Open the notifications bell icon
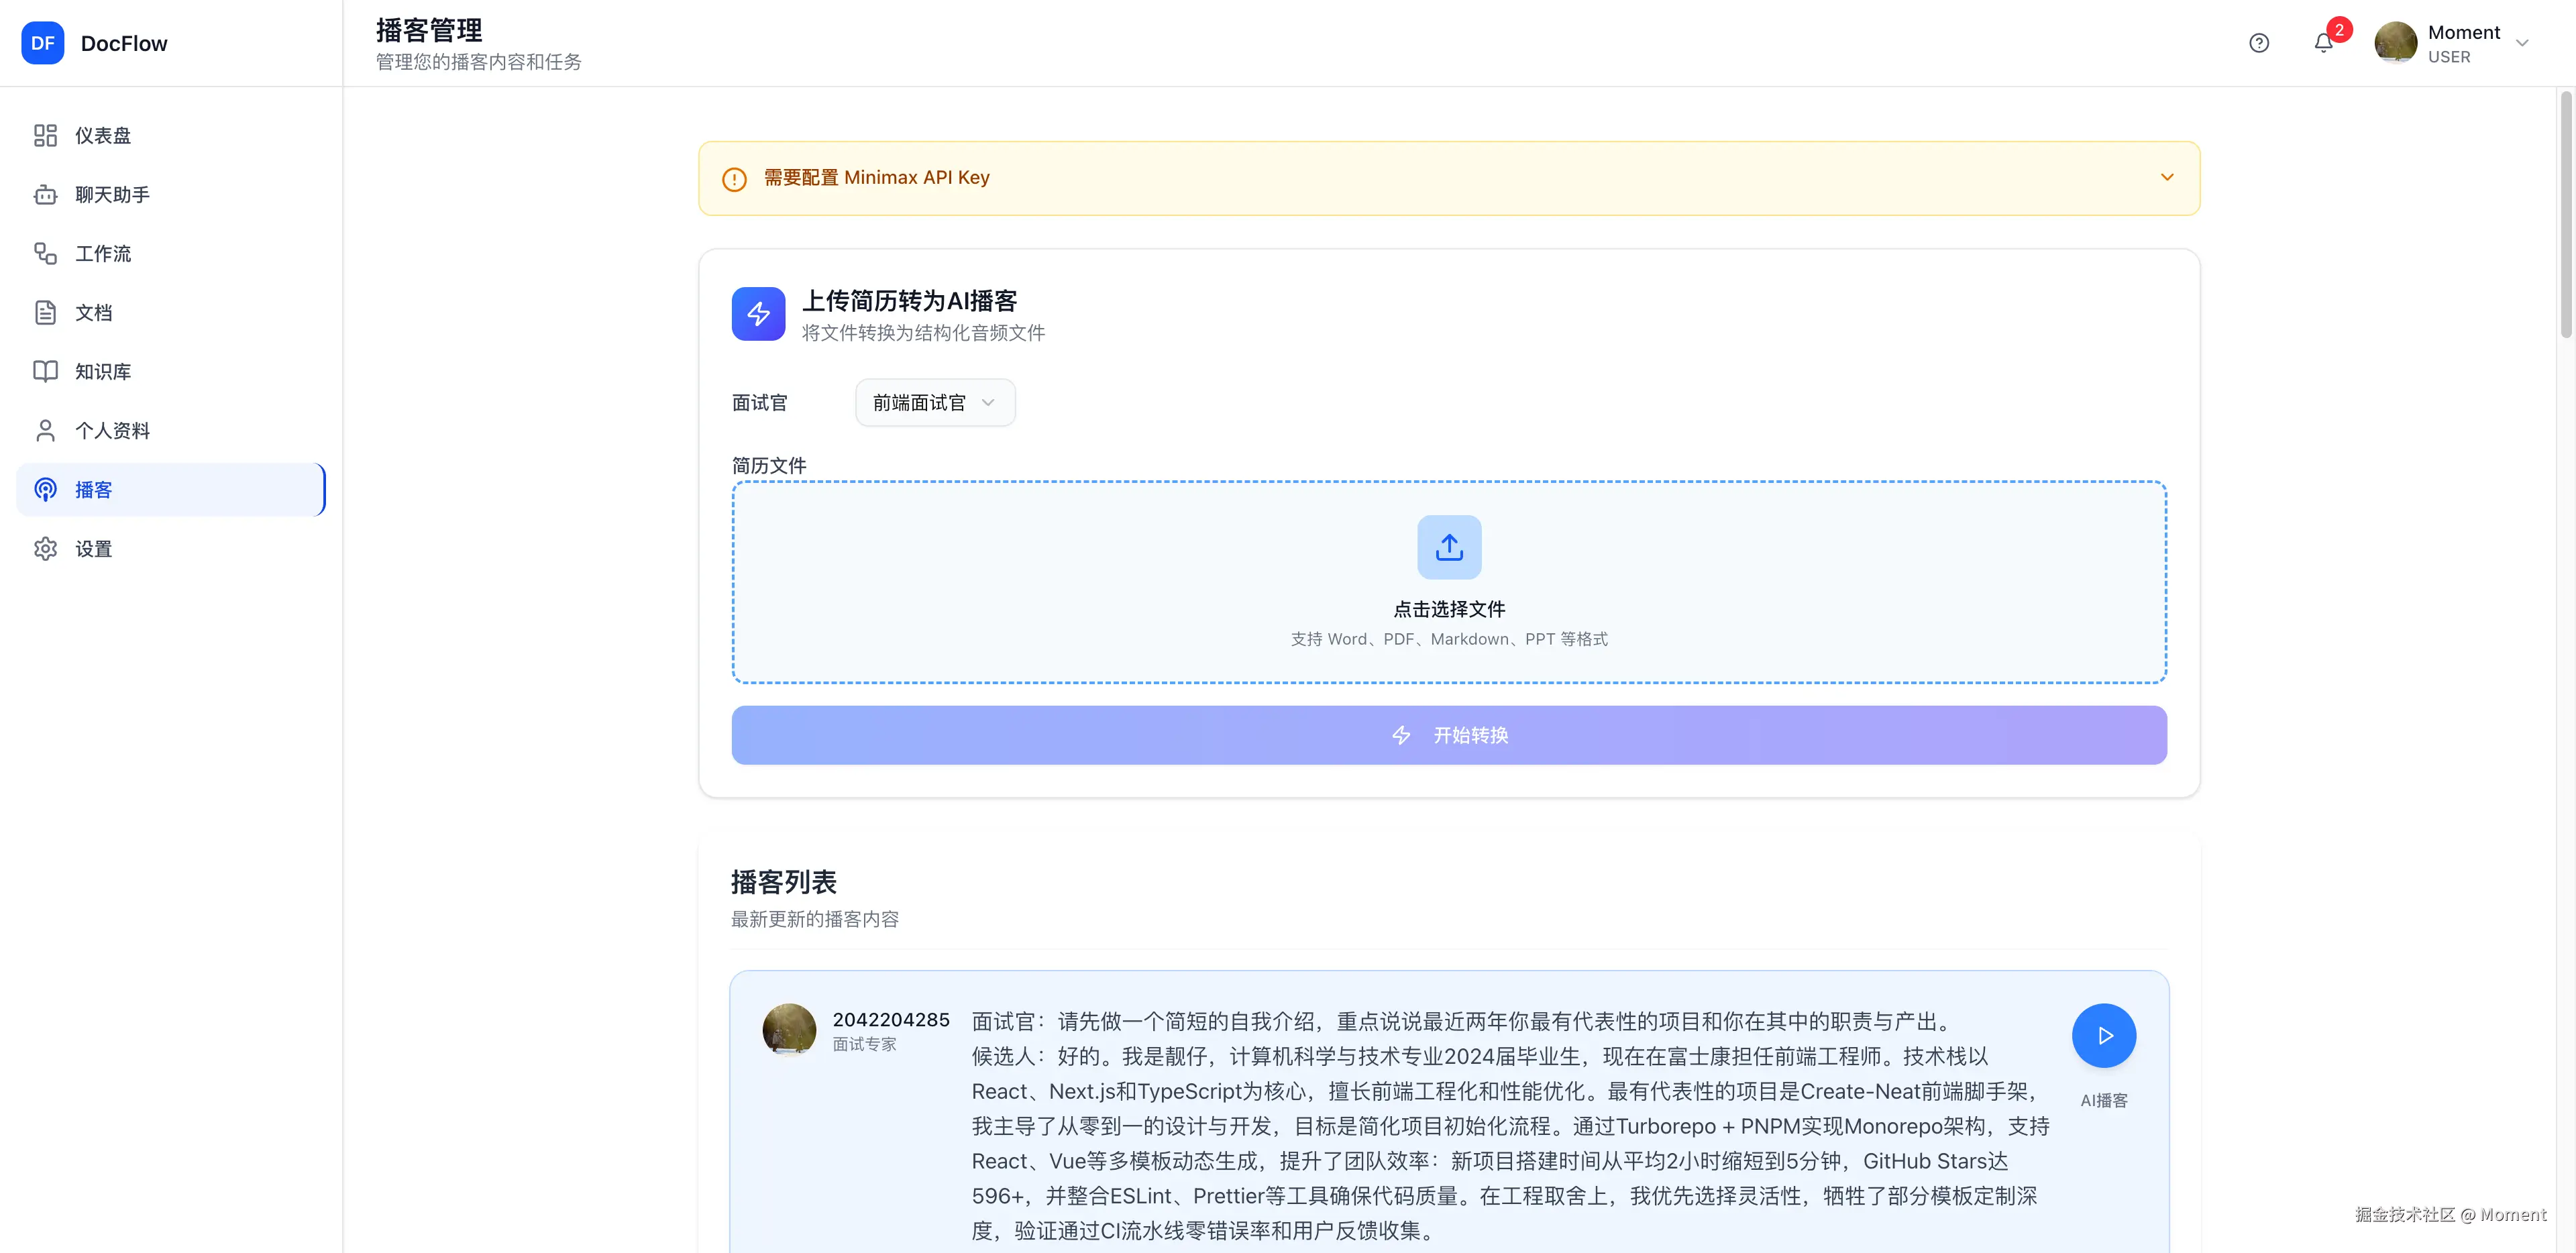This screenshot has height=1253, width=2576. [x=2323, y=43]
